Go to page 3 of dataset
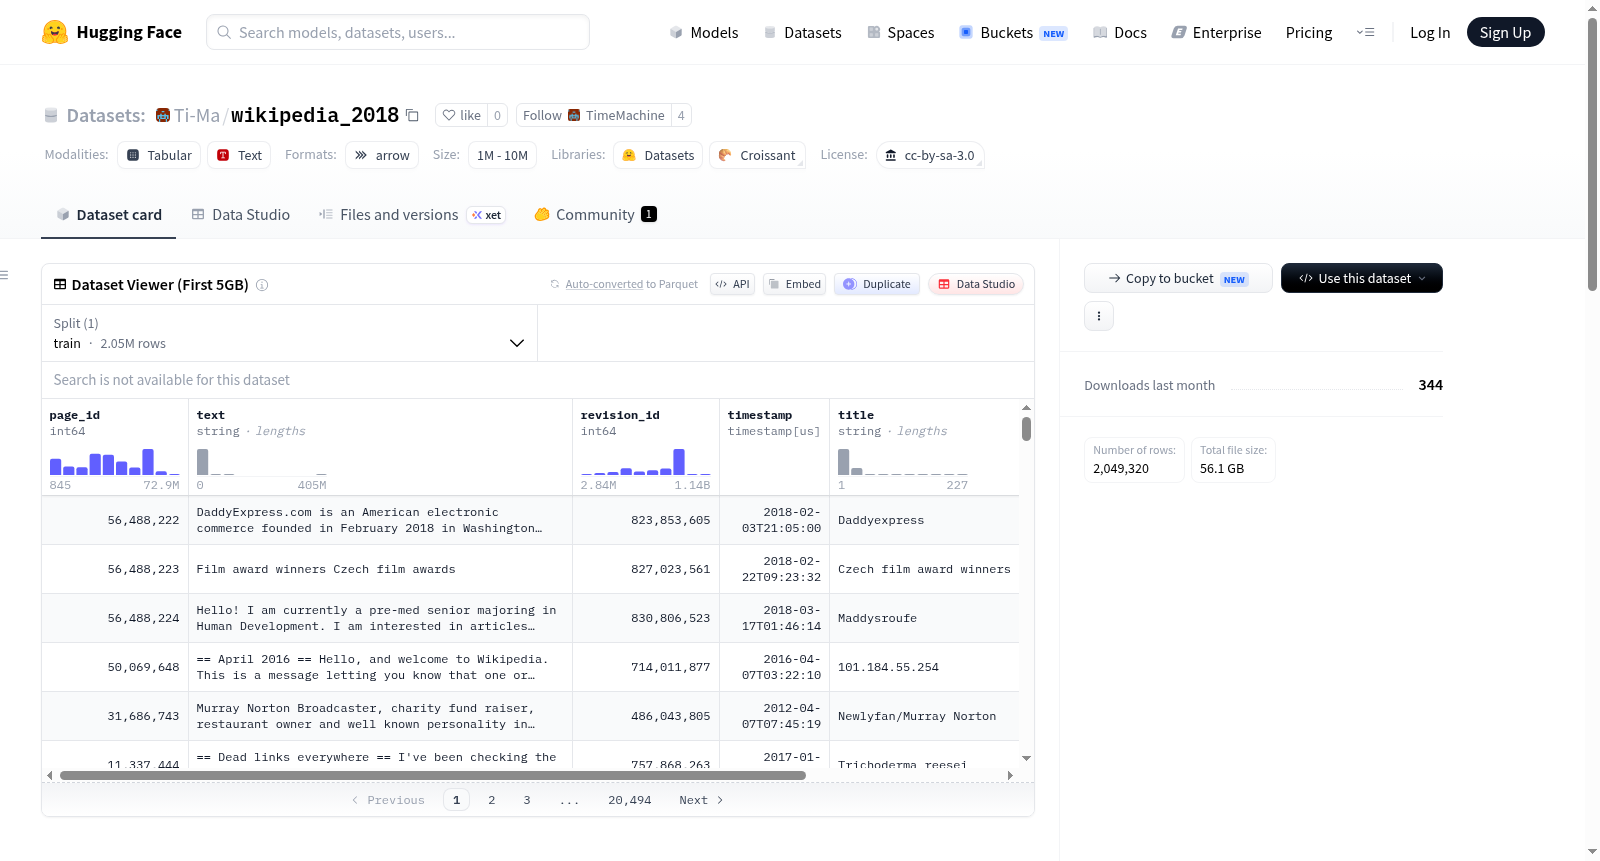This screenshot has width=1600, height=861. click(x=527, y=800)
